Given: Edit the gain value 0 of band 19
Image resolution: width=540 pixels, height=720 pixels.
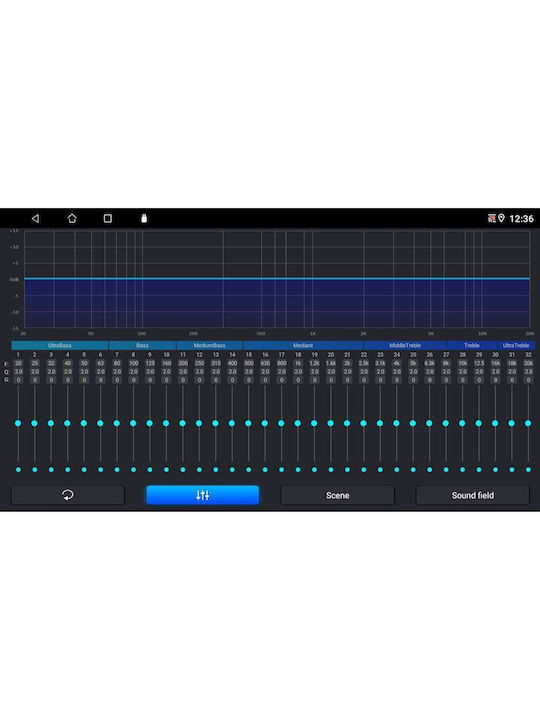Looking at the screenshot, I should pos(315,380).
